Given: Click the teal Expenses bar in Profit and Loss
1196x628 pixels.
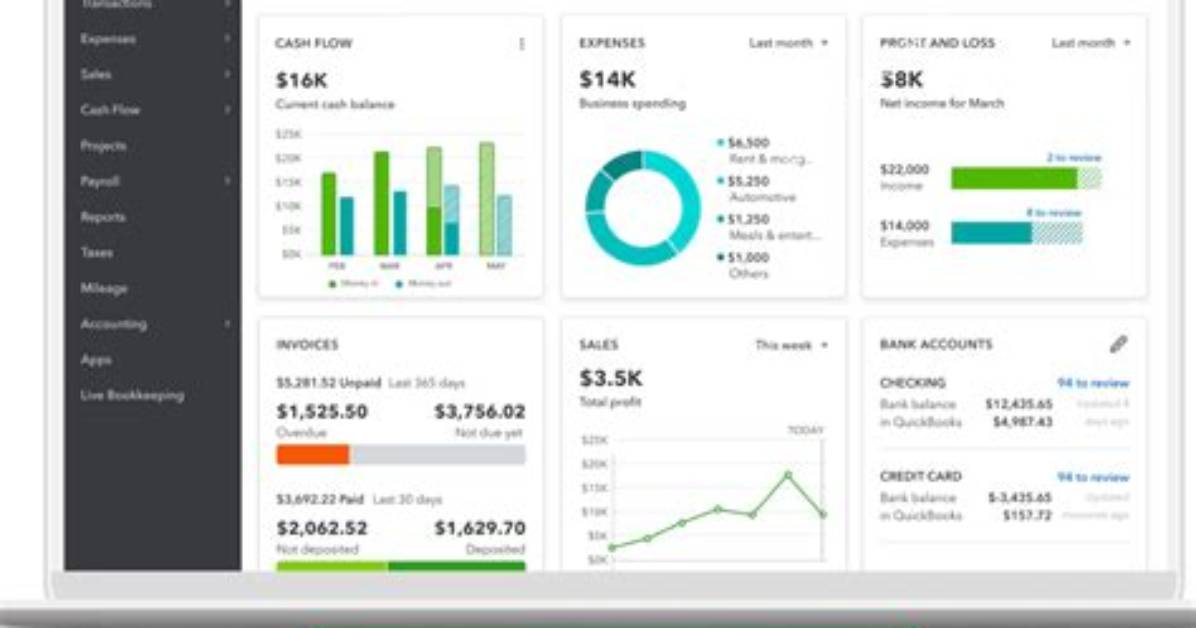Looking at the screenshot, I should 991,233.
